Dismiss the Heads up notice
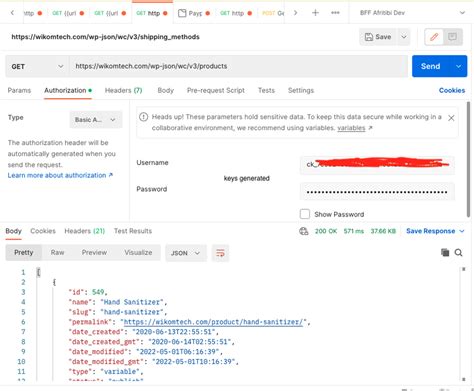The height and width of the screenshot is (391, 474). 451,118
